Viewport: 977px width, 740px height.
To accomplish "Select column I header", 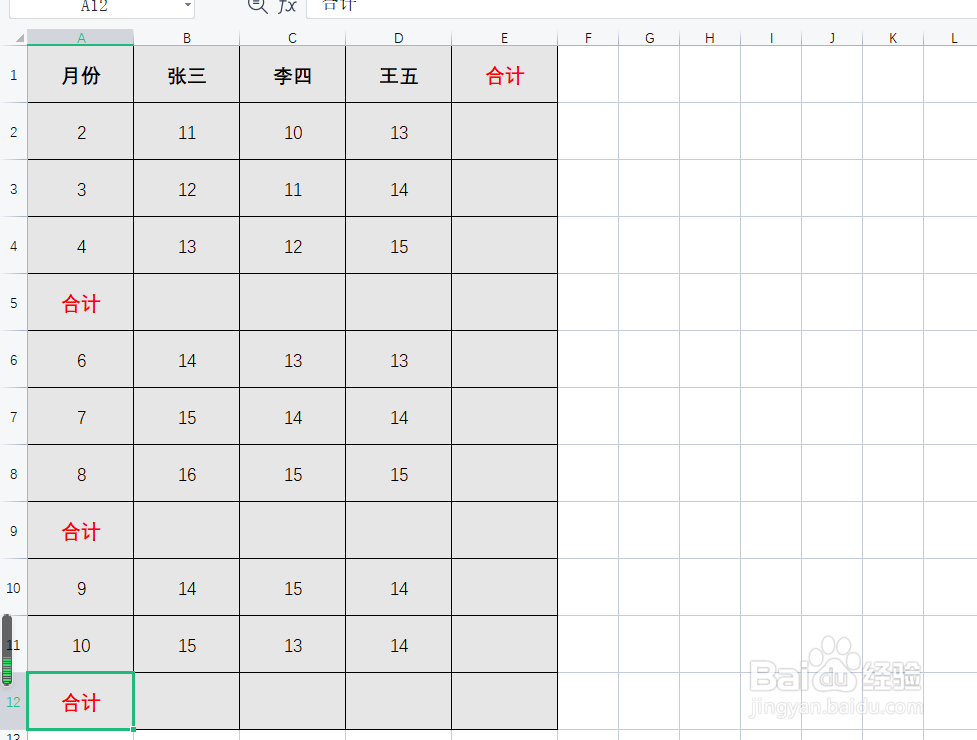I will coord(771,37).
